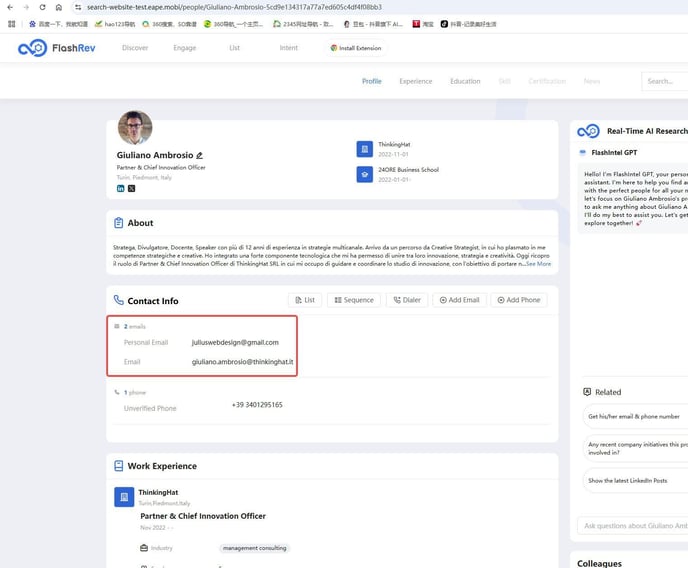Image resolution: width=688 pixels, height=568 pixels.
Task: Focus the Search input field
Action: coord(664,82)
